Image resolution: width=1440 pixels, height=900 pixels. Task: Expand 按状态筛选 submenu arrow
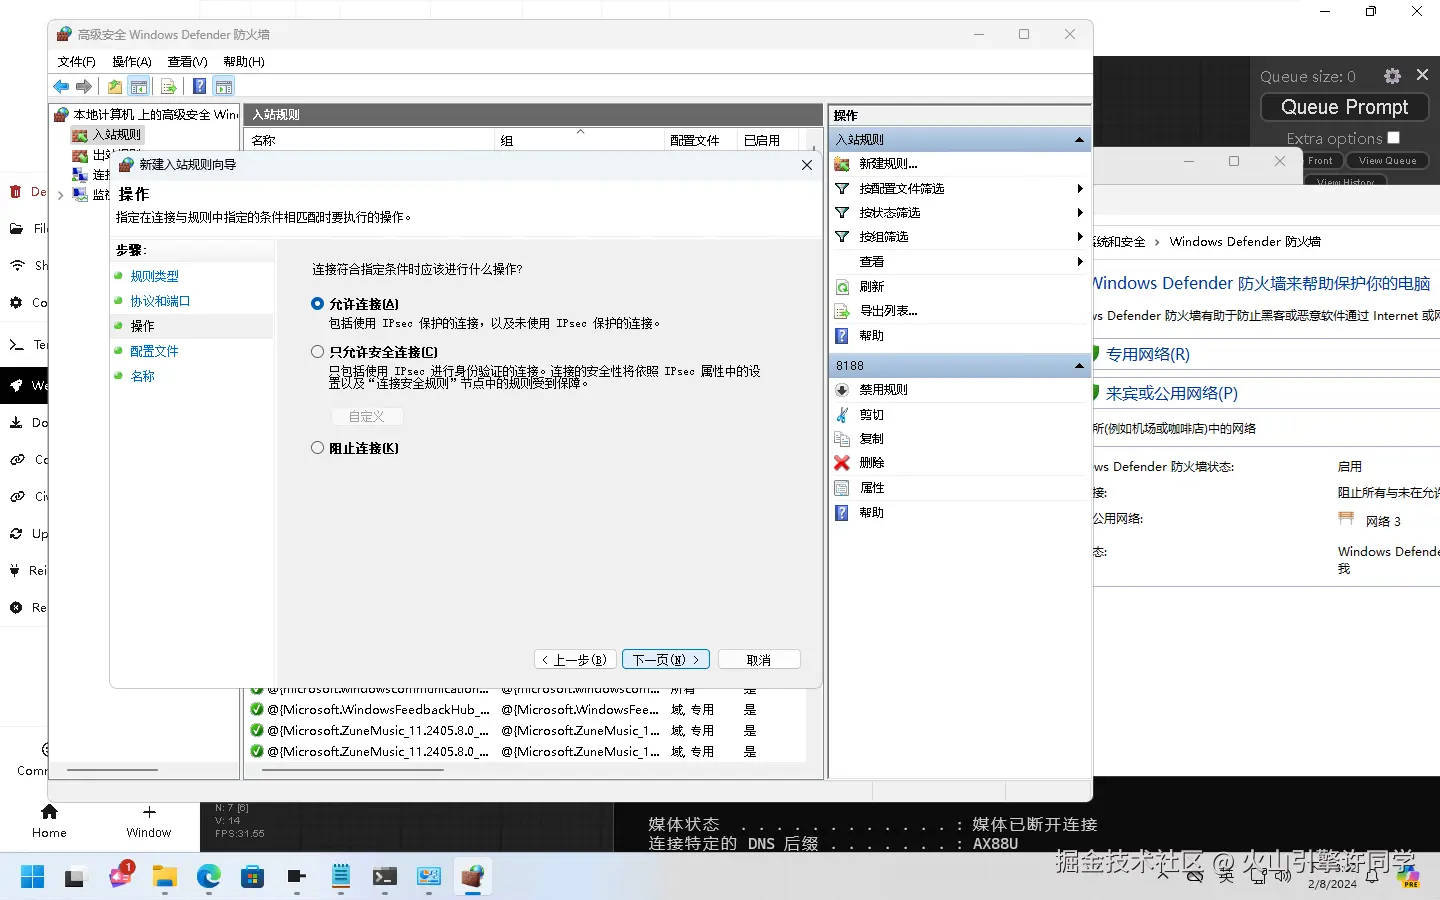click(x=1080, y=213)
